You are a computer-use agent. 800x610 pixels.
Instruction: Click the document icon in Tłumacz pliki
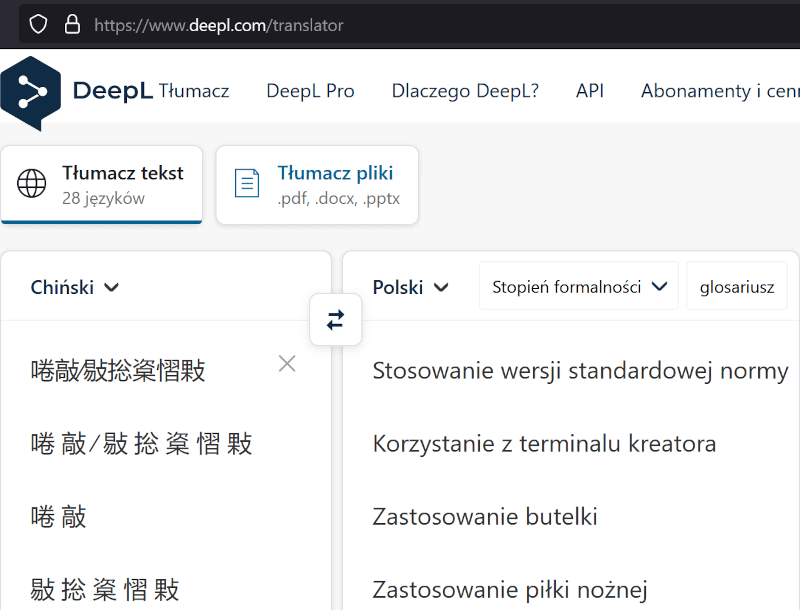tap(246, 184)
